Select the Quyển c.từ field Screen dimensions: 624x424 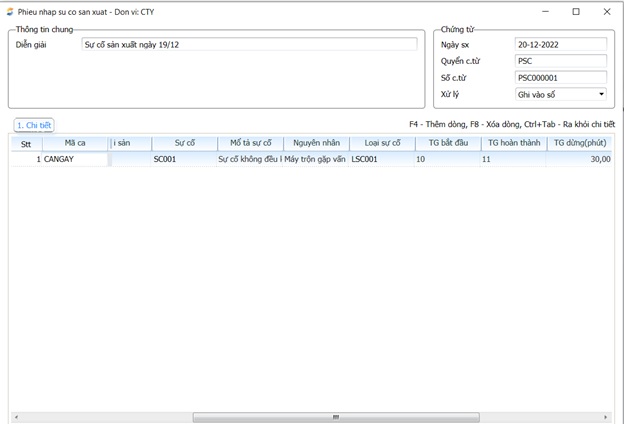point(560,61)
